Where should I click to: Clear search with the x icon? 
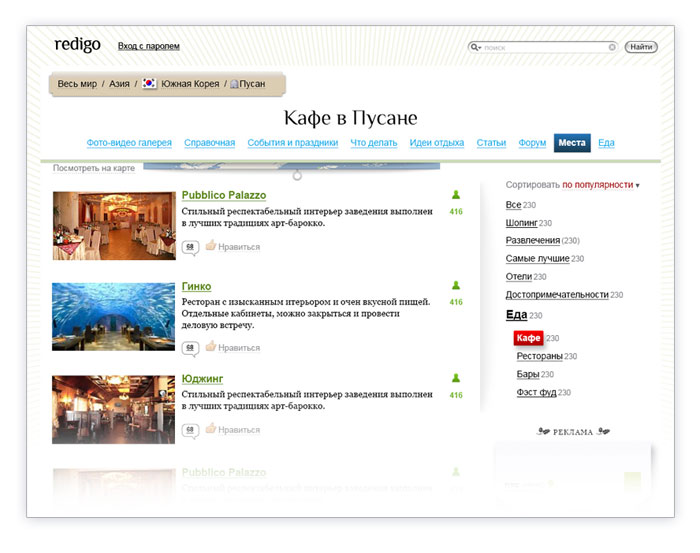[x=612, y=47]
